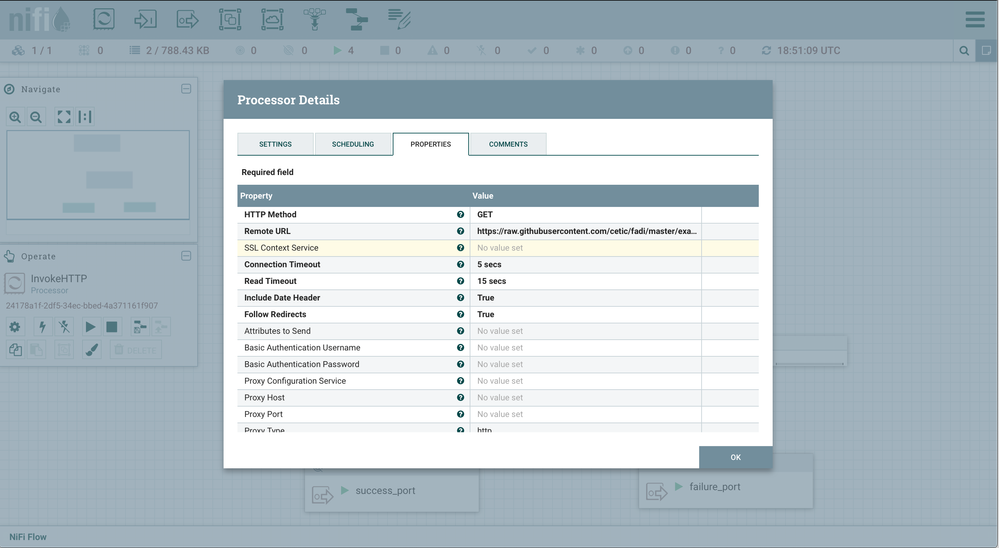
Task: Show help for Follow Redirects
Action: tap(460, 314)
